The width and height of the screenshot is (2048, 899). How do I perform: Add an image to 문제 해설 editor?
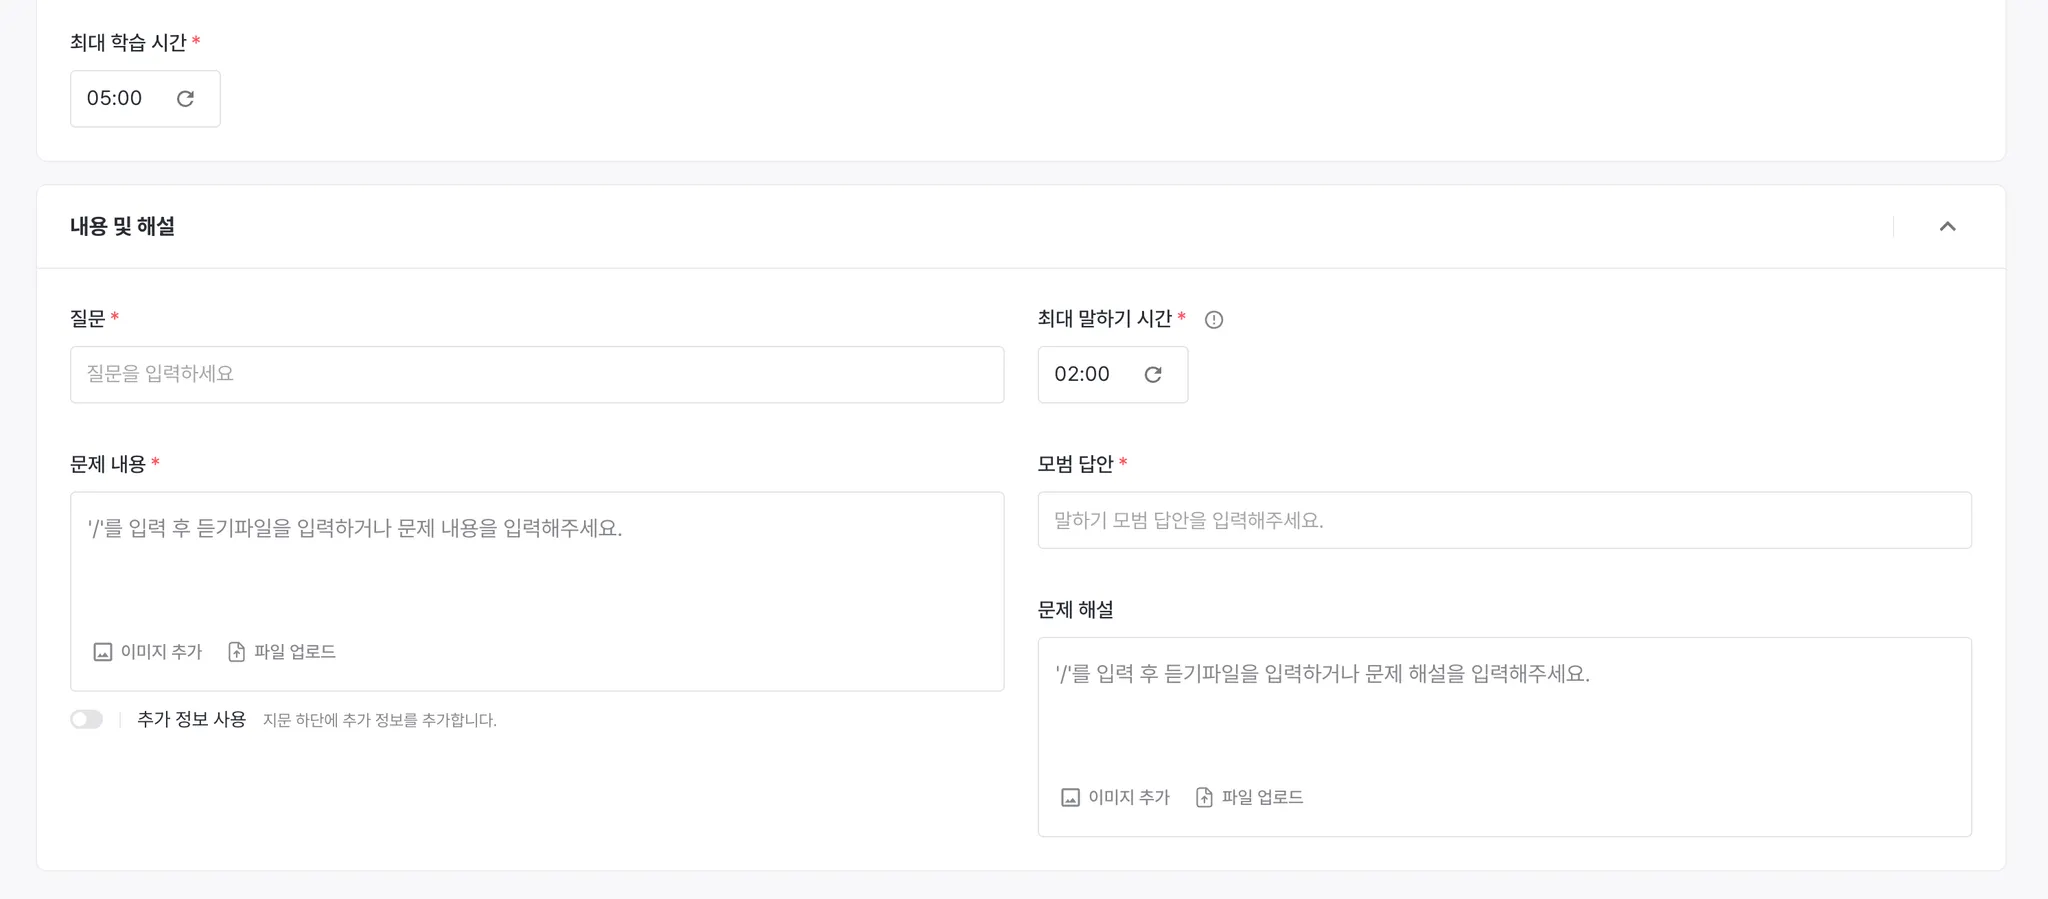1115,797
